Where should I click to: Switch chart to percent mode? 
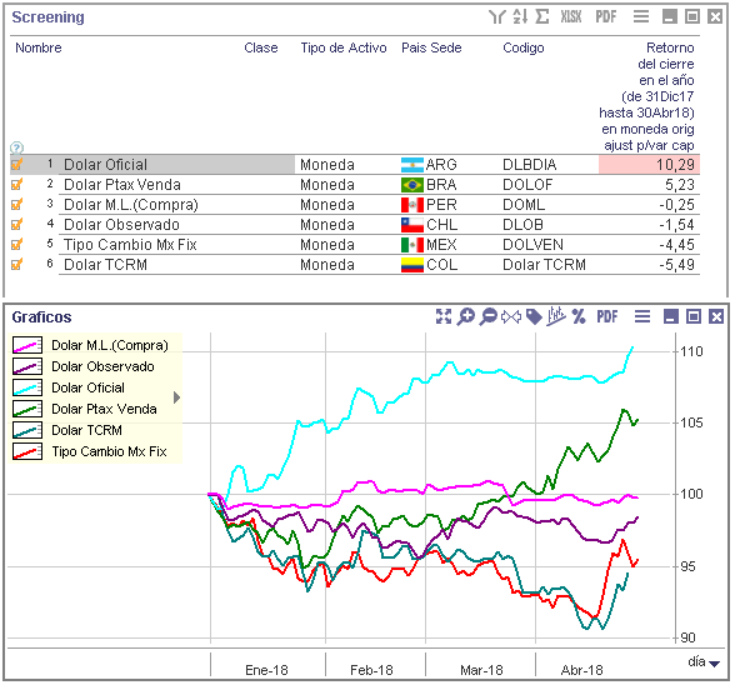579,317
